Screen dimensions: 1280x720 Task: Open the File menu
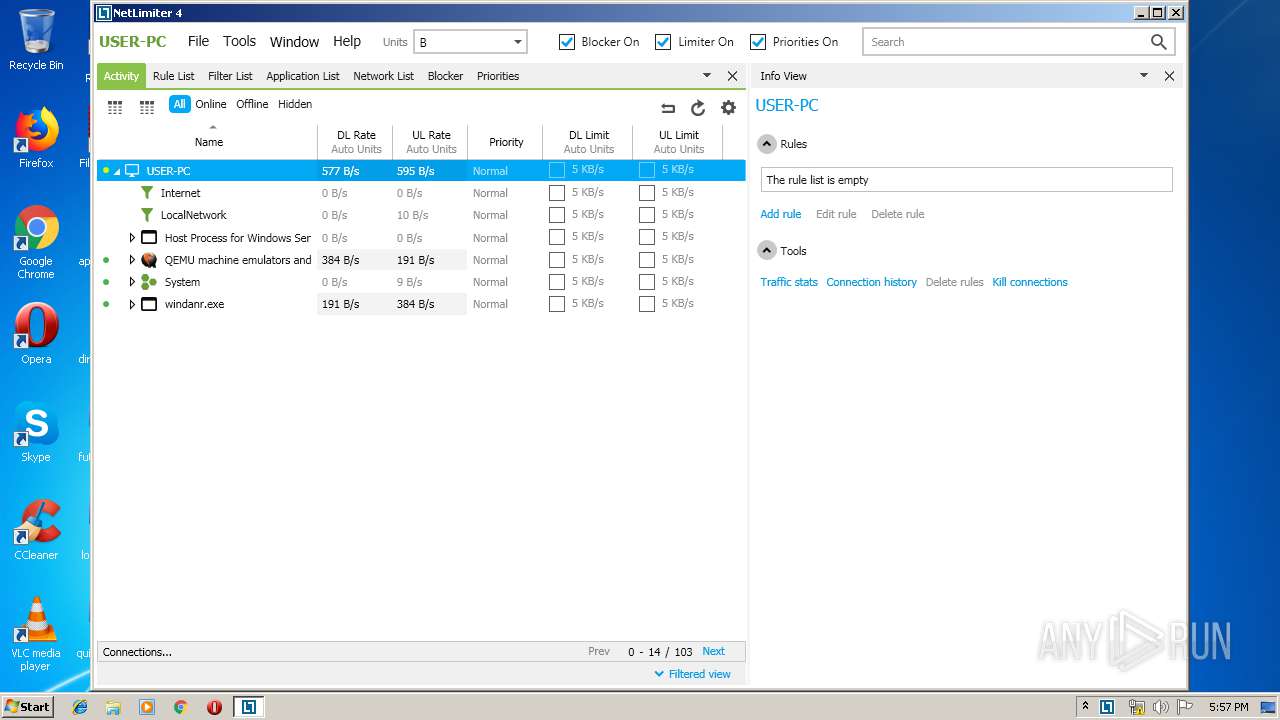pos(199,42)
